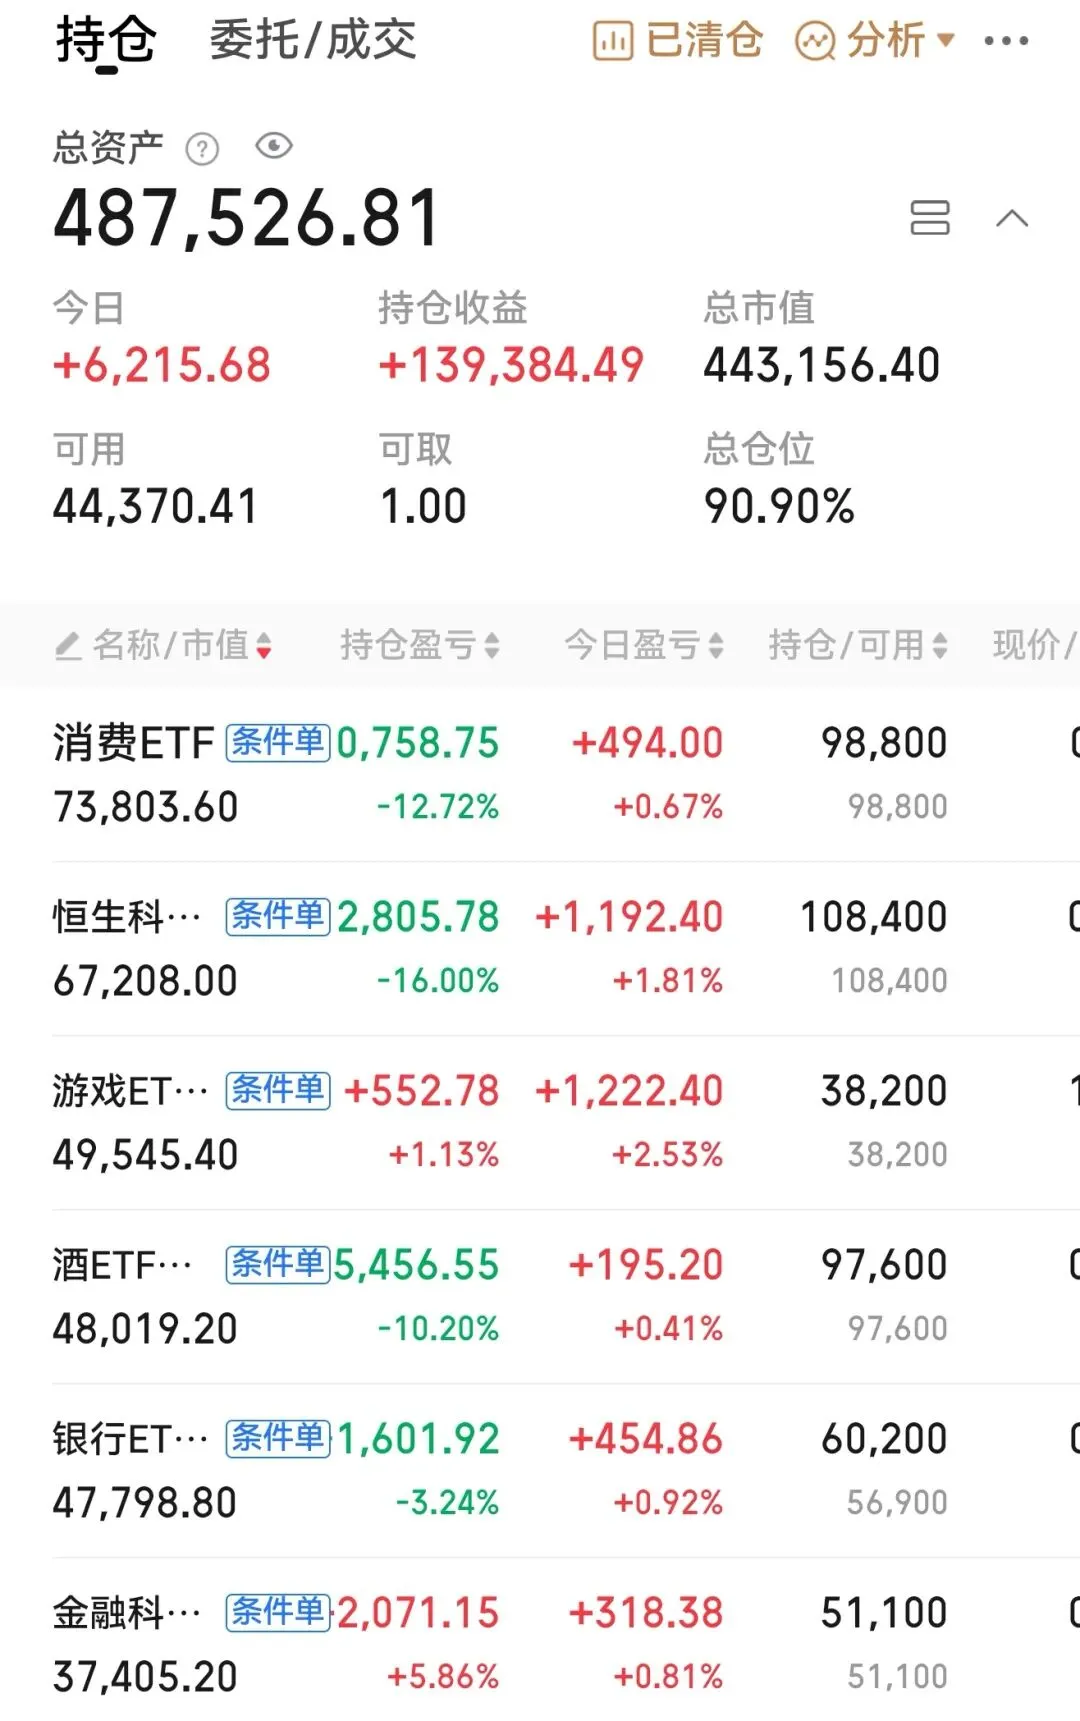Open the 条件单 tag on 银行ETF row

coord(278,1438)
